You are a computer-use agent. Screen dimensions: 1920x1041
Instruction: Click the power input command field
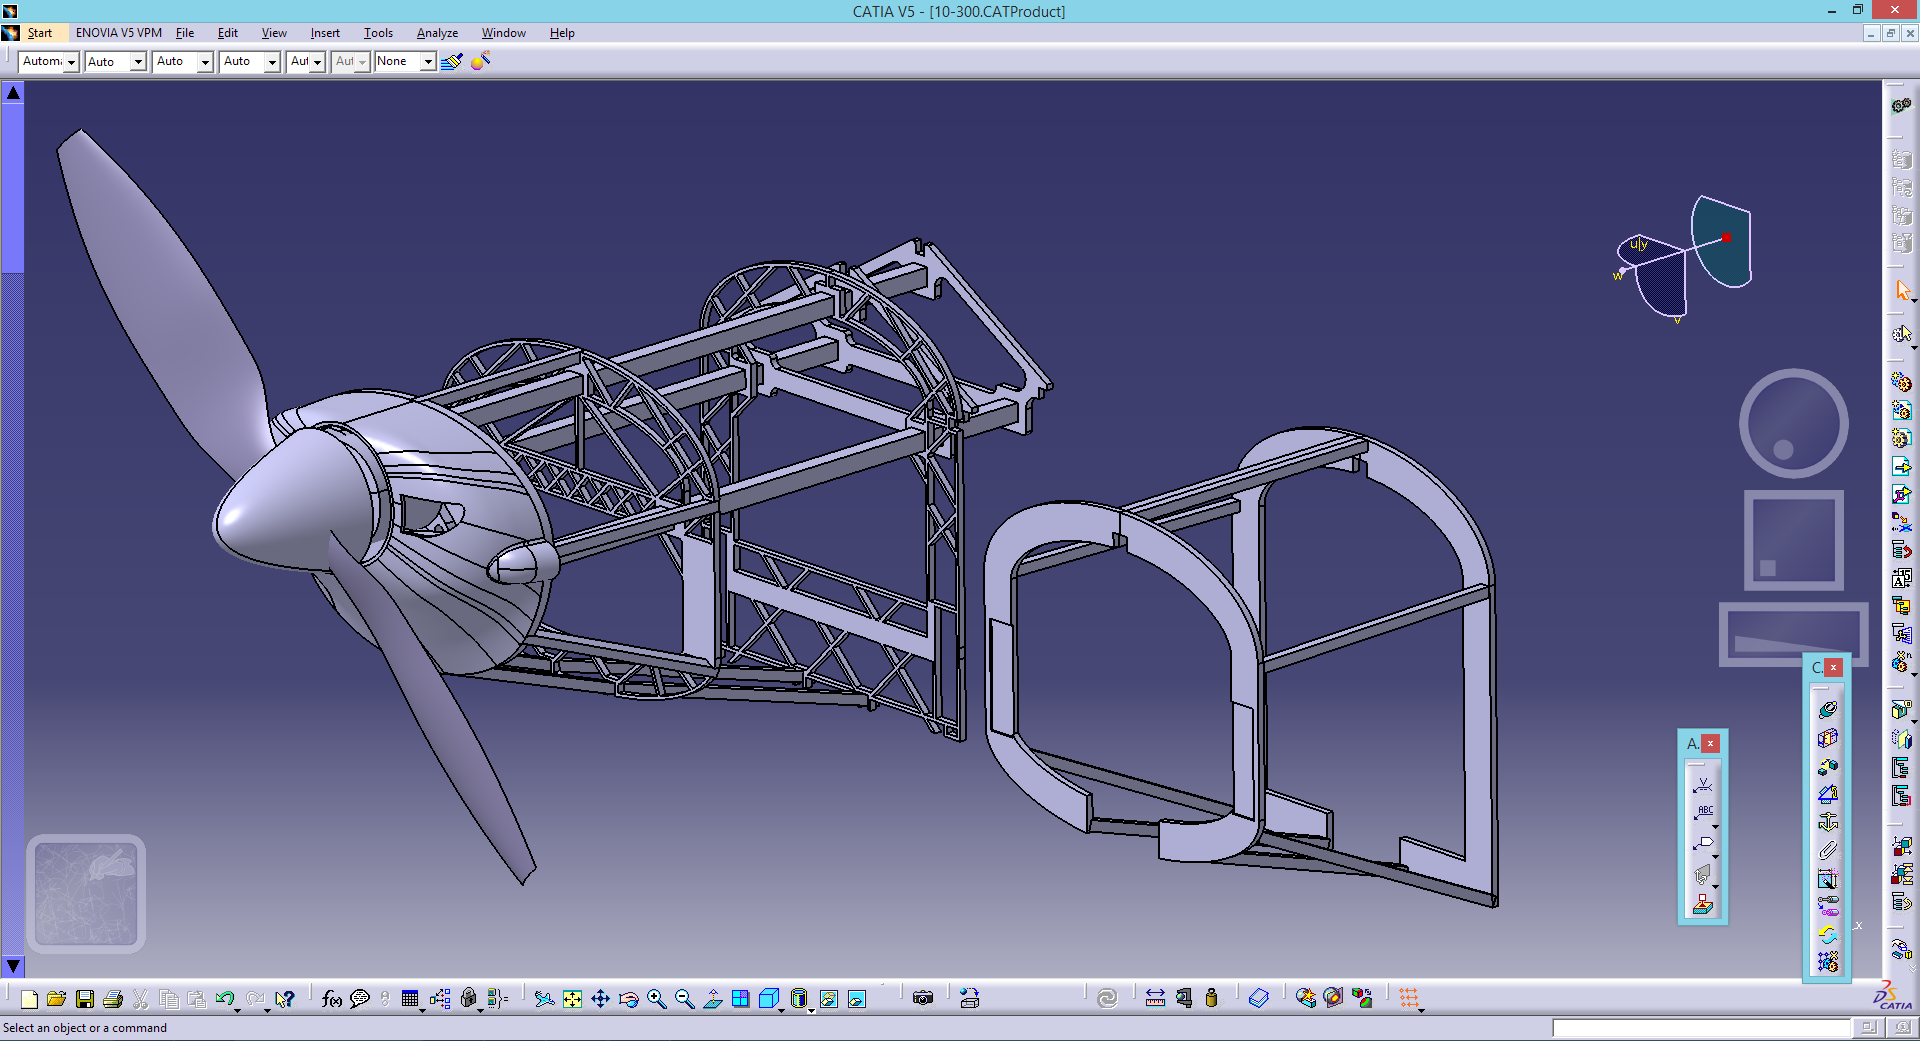[1701, 1028]
